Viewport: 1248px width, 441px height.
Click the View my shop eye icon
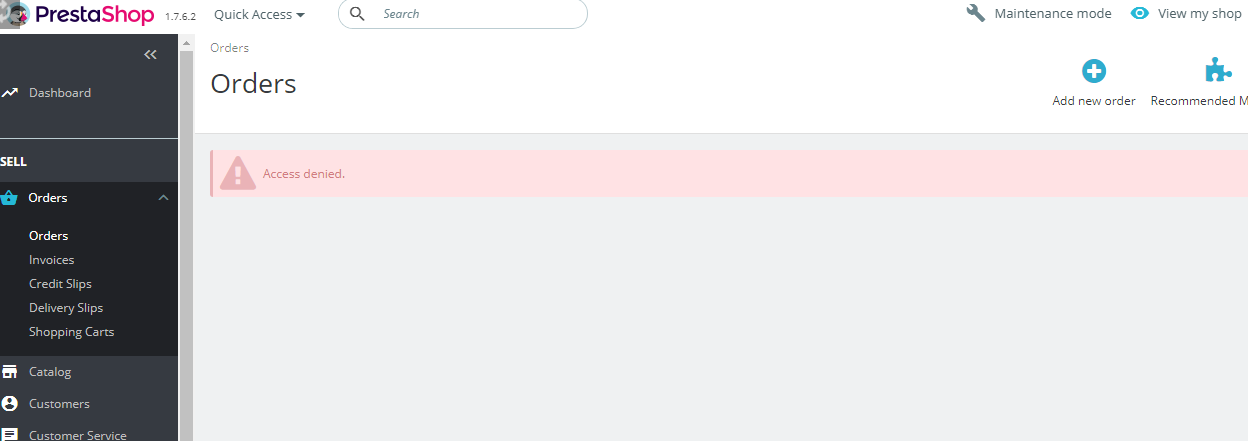click(1140, 14)
